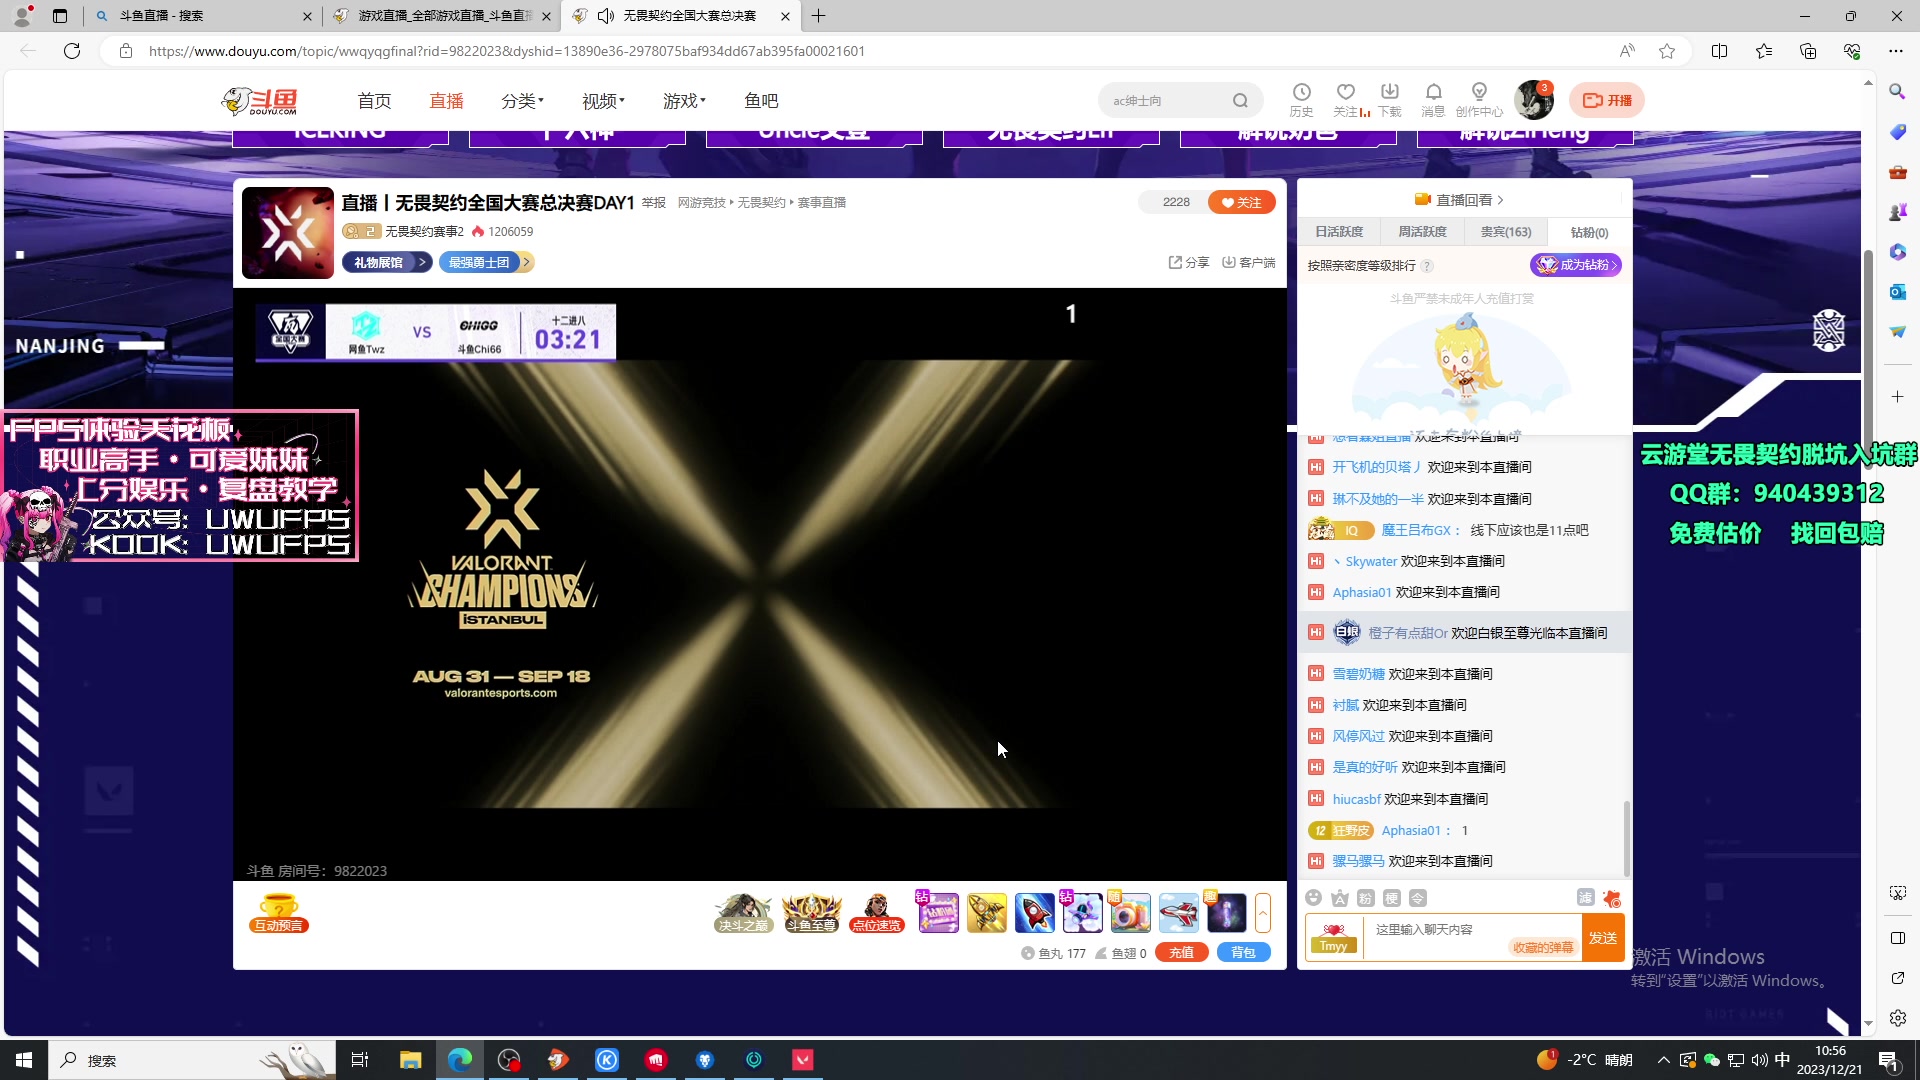Click the camera gift icon
Screen dimensions: 1920x1080
pyautogui.click(x=1131, y=913)
